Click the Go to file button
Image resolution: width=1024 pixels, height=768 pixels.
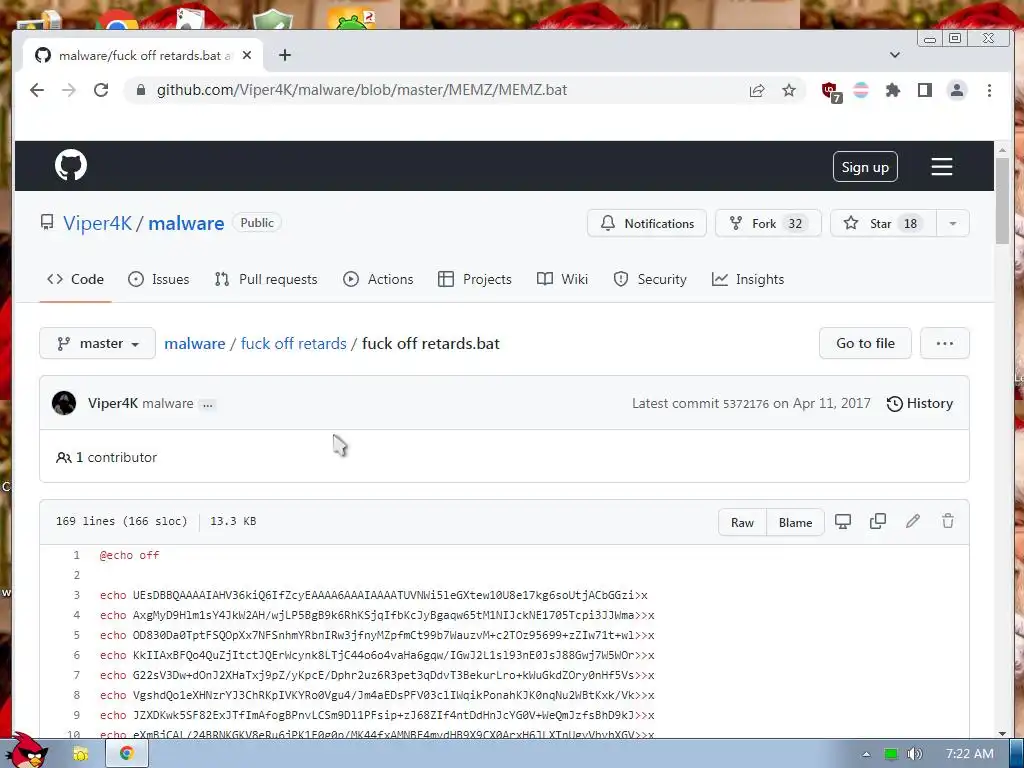pyautogui.click(x=865, y=344)
